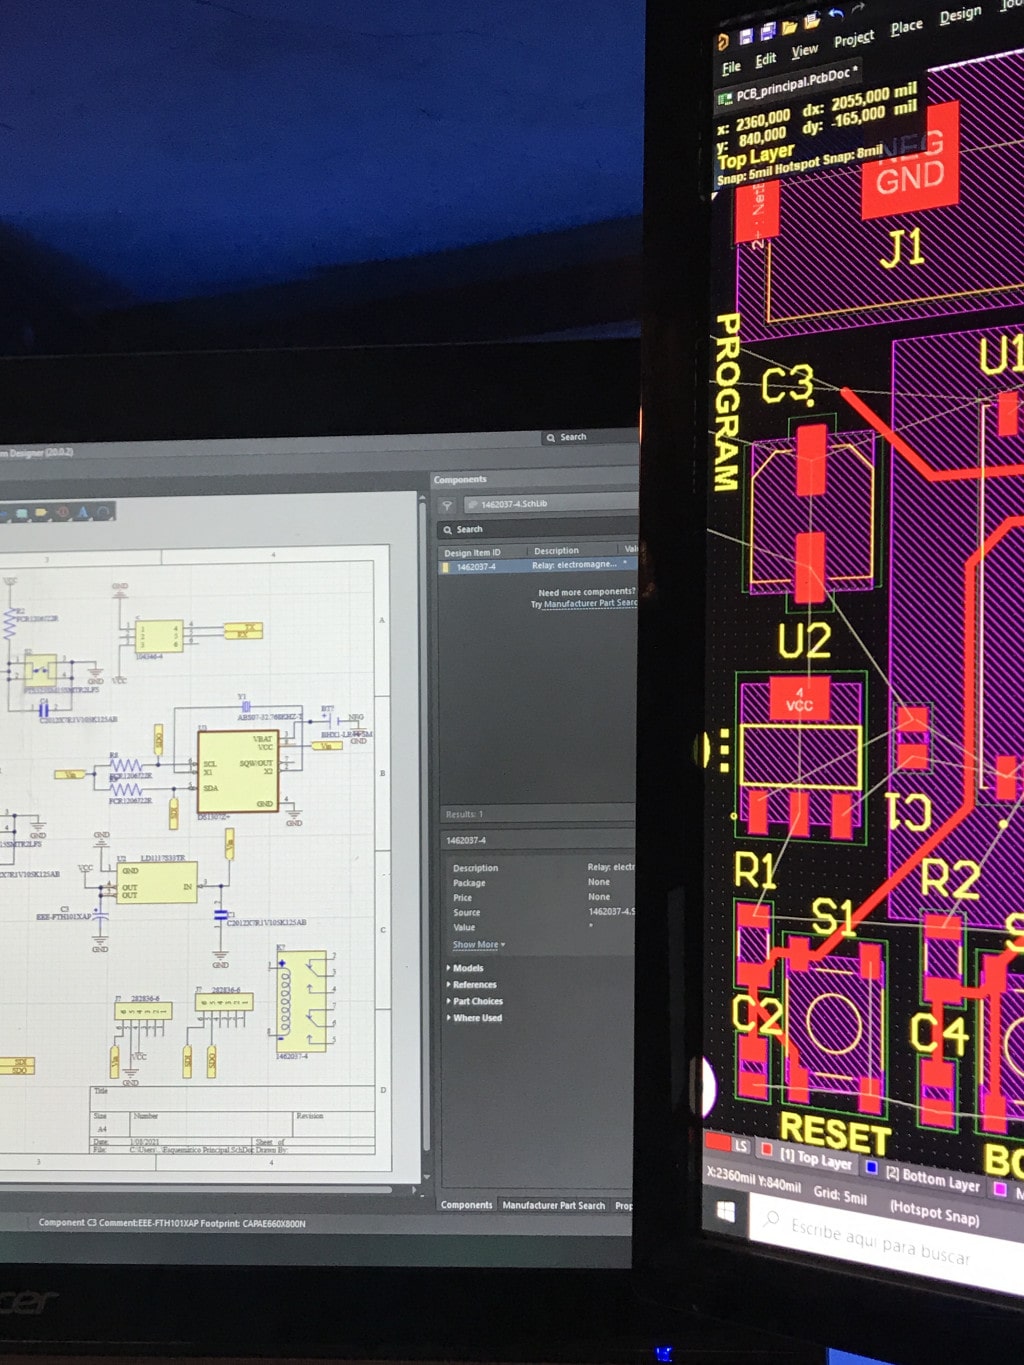
Task: Expand the Models section
Action: (467, 968)
